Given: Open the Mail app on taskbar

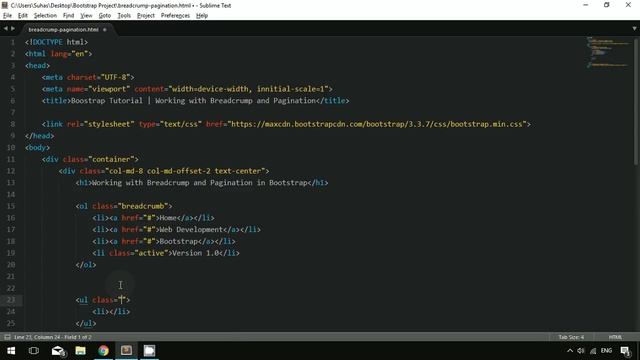Looking at the screenshot, I should [58, 351].
